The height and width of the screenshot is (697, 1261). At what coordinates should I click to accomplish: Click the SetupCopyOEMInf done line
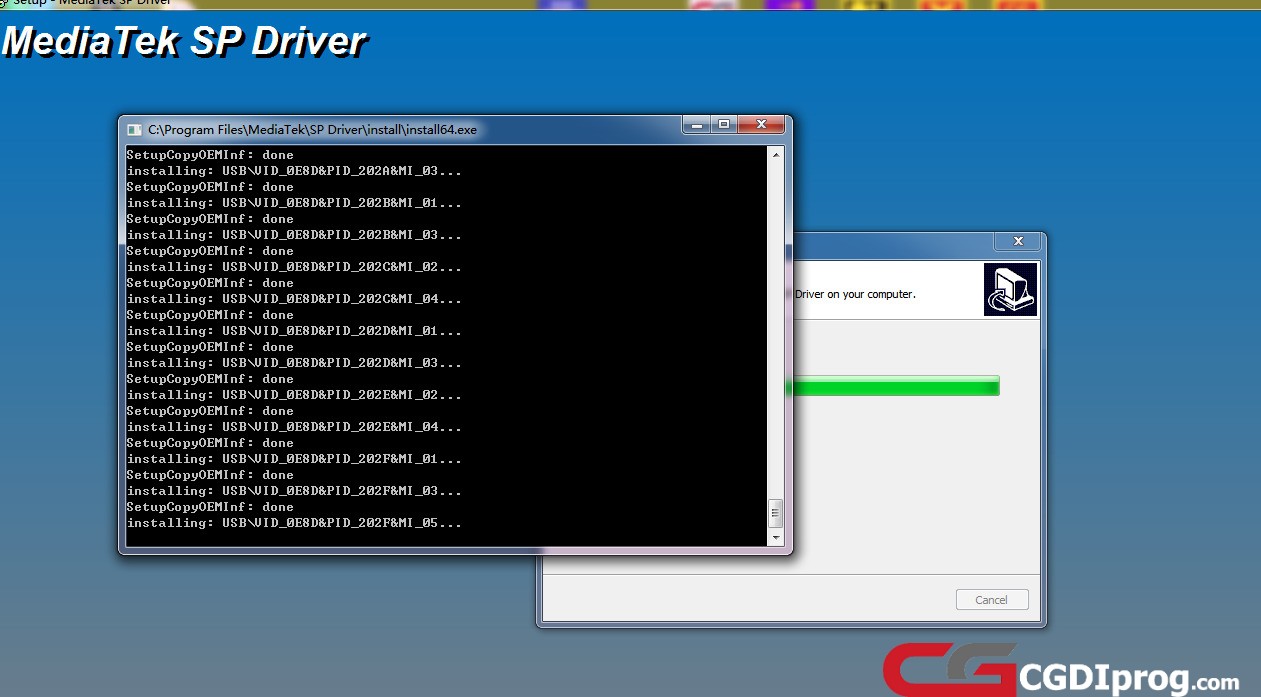click(x=210, y=506)
